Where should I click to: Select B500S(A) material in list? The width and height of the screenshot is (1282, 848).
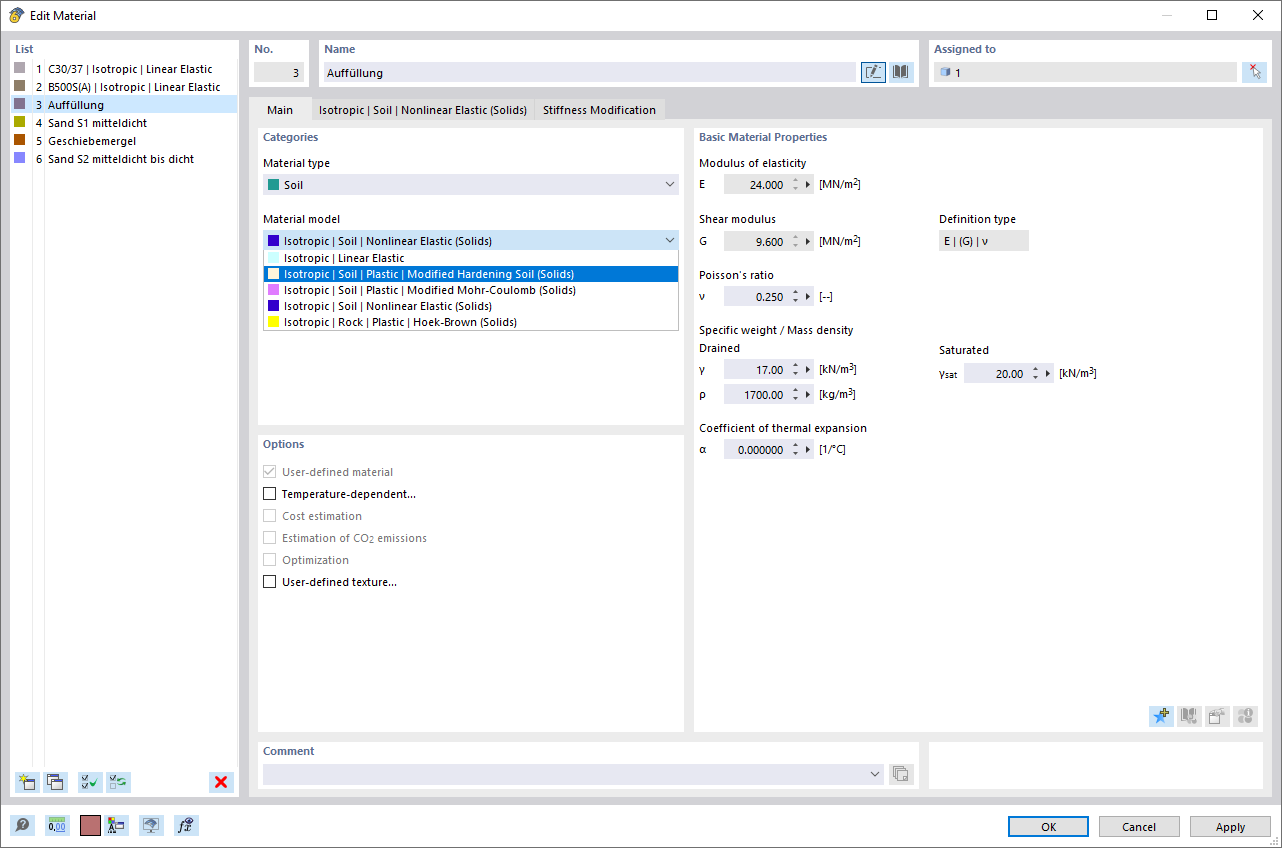[x=124, y=87]
